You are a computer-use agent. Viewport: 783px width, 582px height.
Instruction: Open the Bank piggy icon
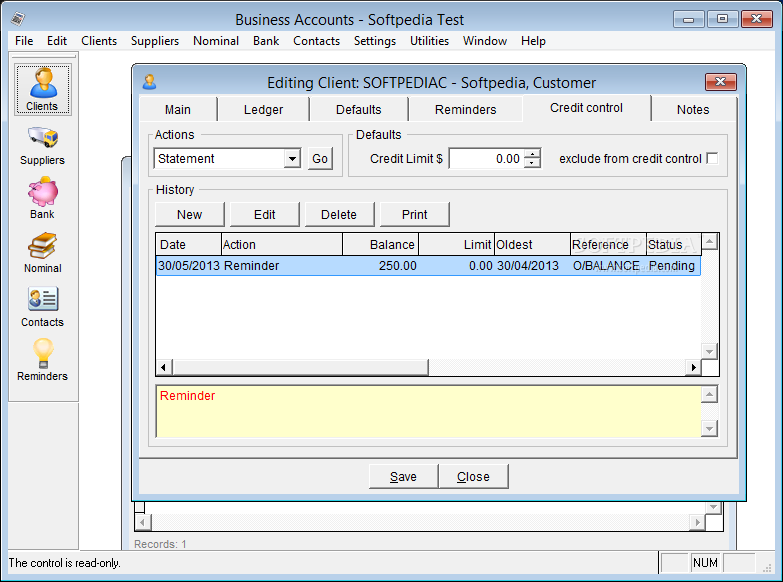42,191
